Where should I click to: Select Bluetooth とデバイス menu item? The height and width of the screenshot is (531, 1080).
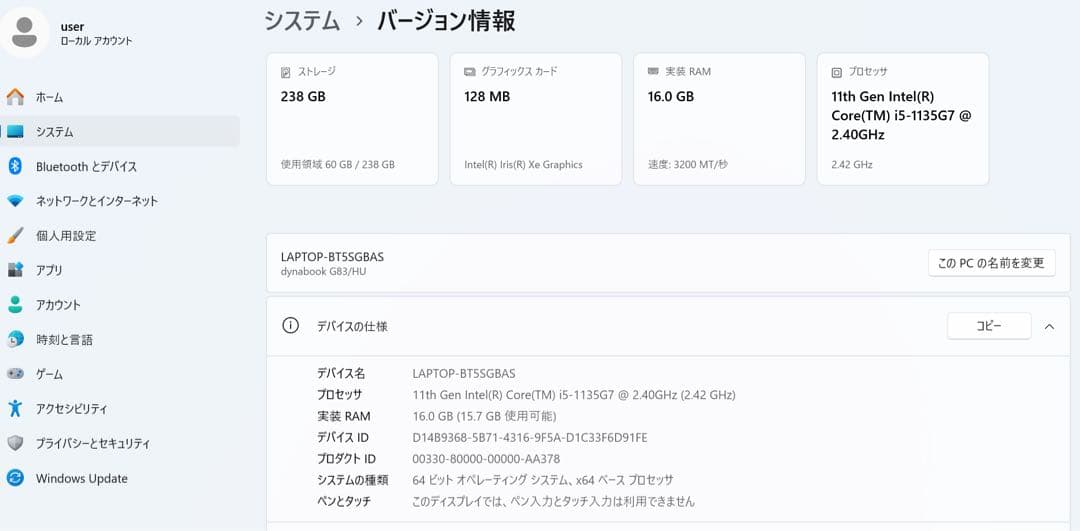coord(120,166)
